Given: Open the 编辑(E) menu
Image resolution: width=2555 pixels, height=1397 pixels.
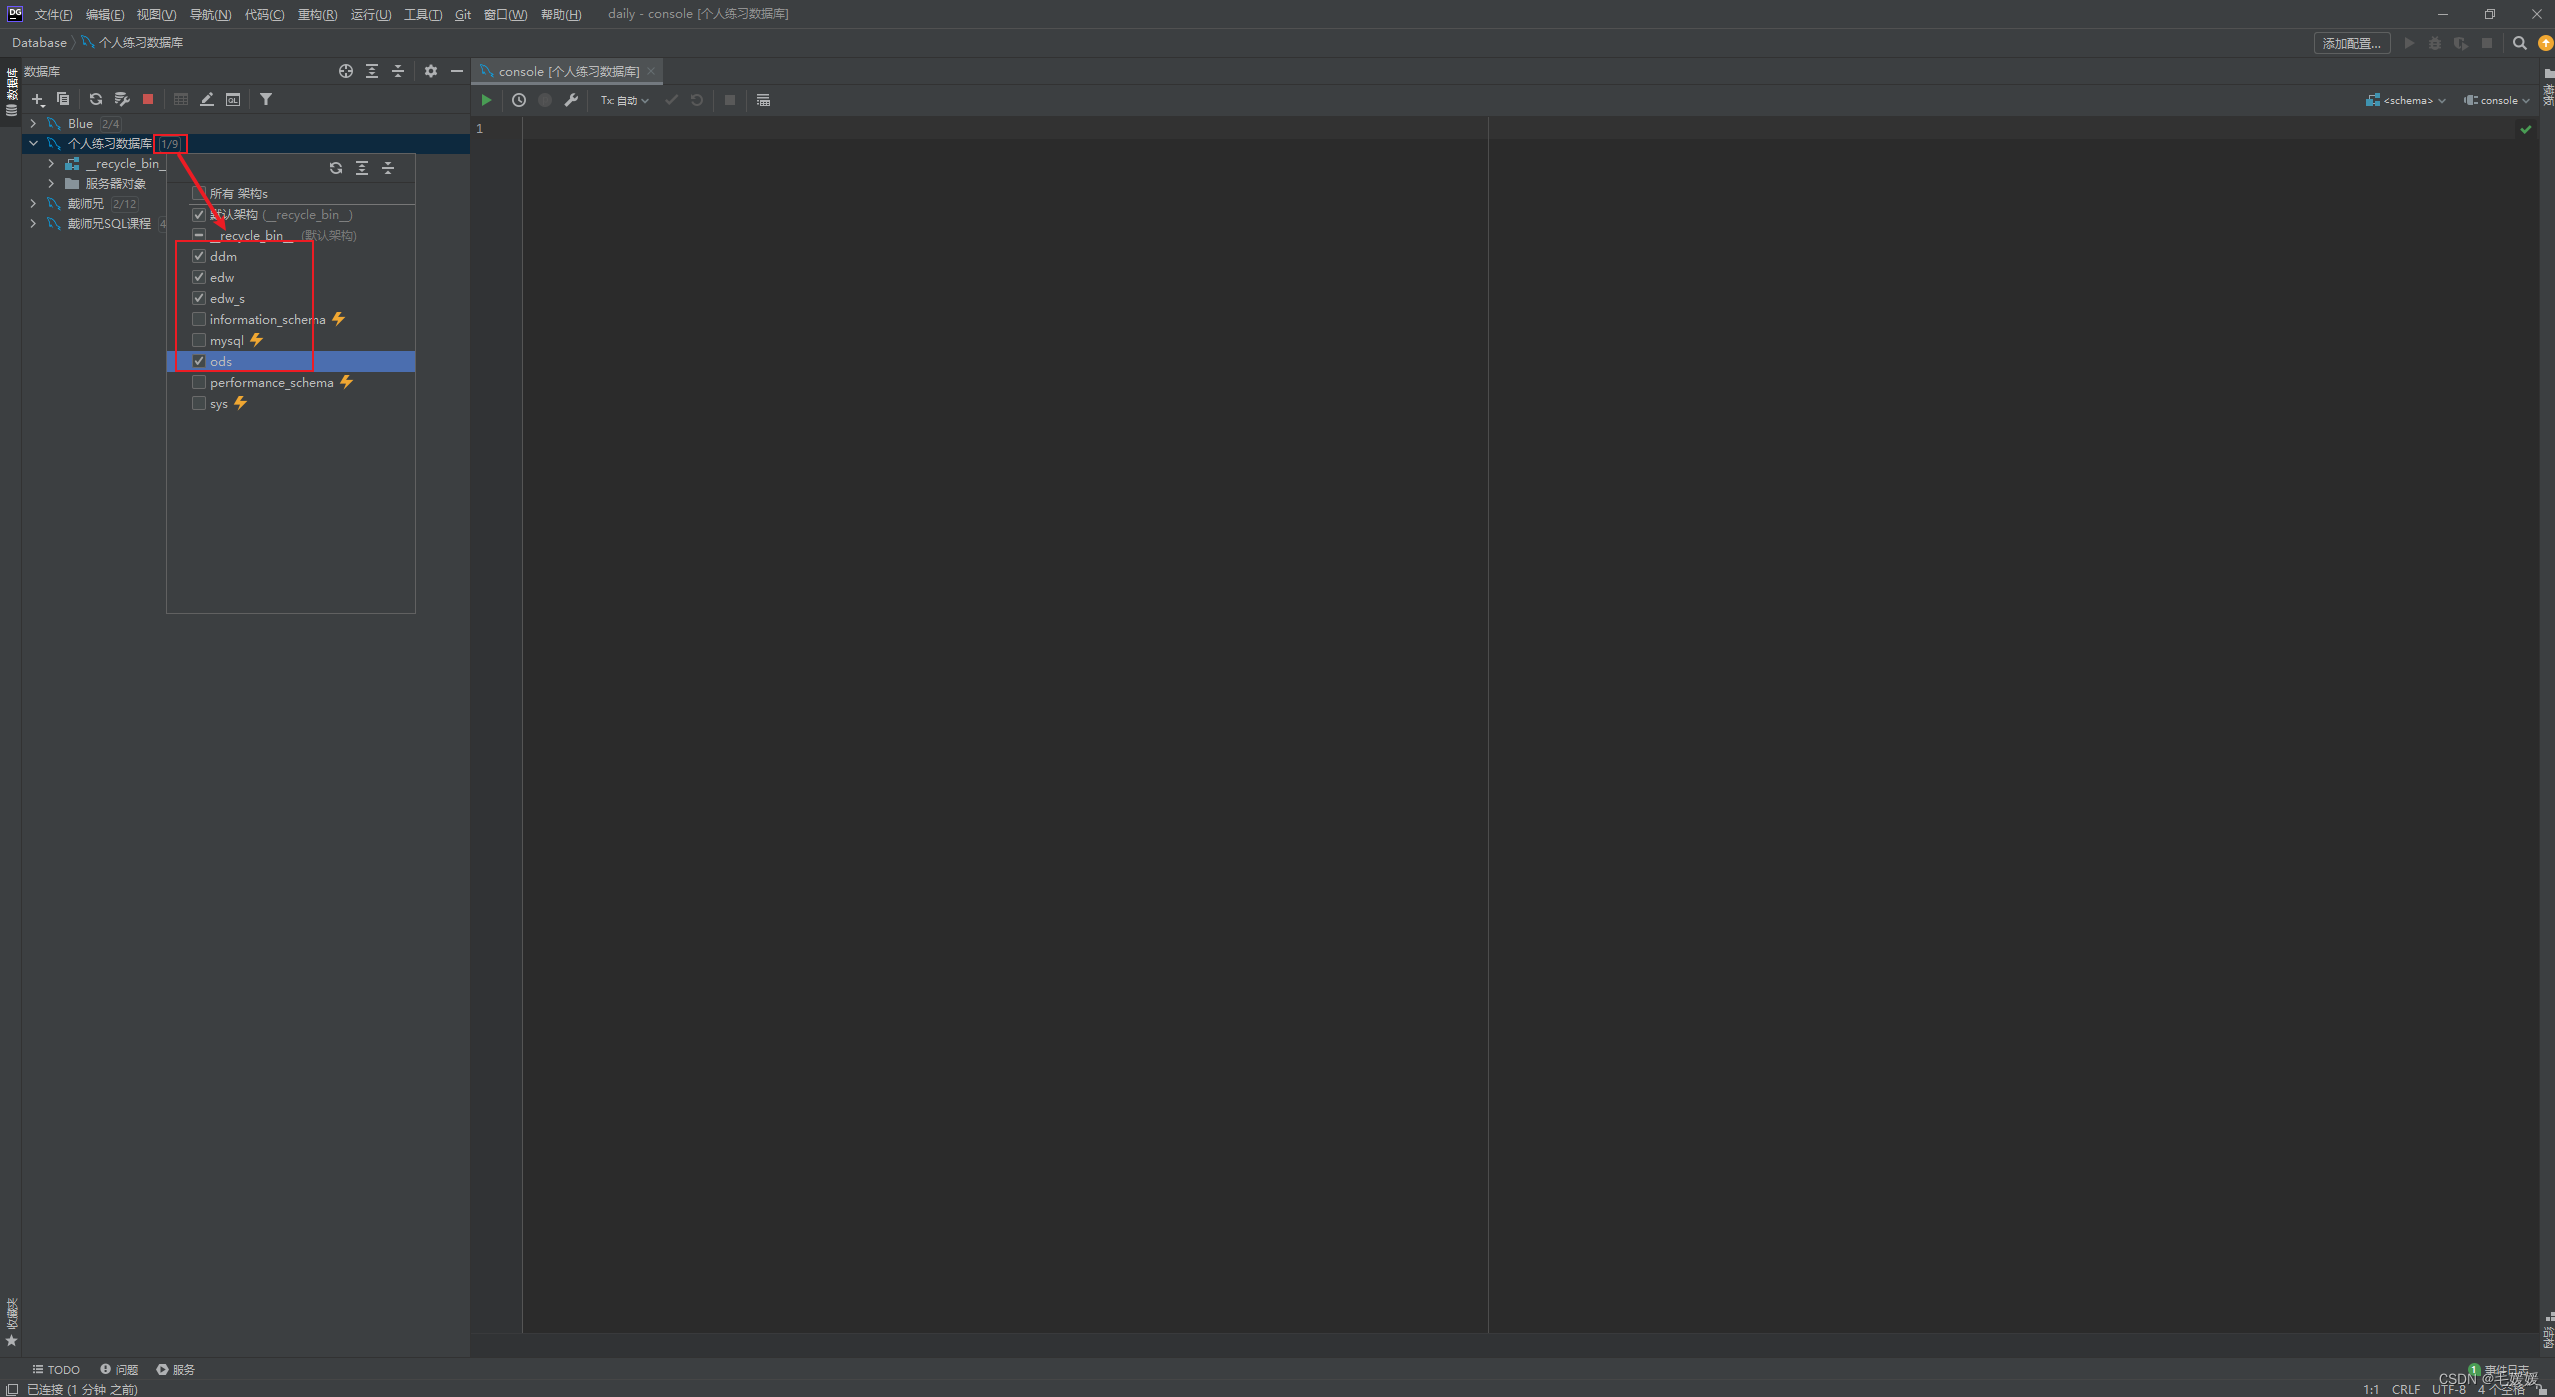Looking at the screenshot, I should (105, 14).
